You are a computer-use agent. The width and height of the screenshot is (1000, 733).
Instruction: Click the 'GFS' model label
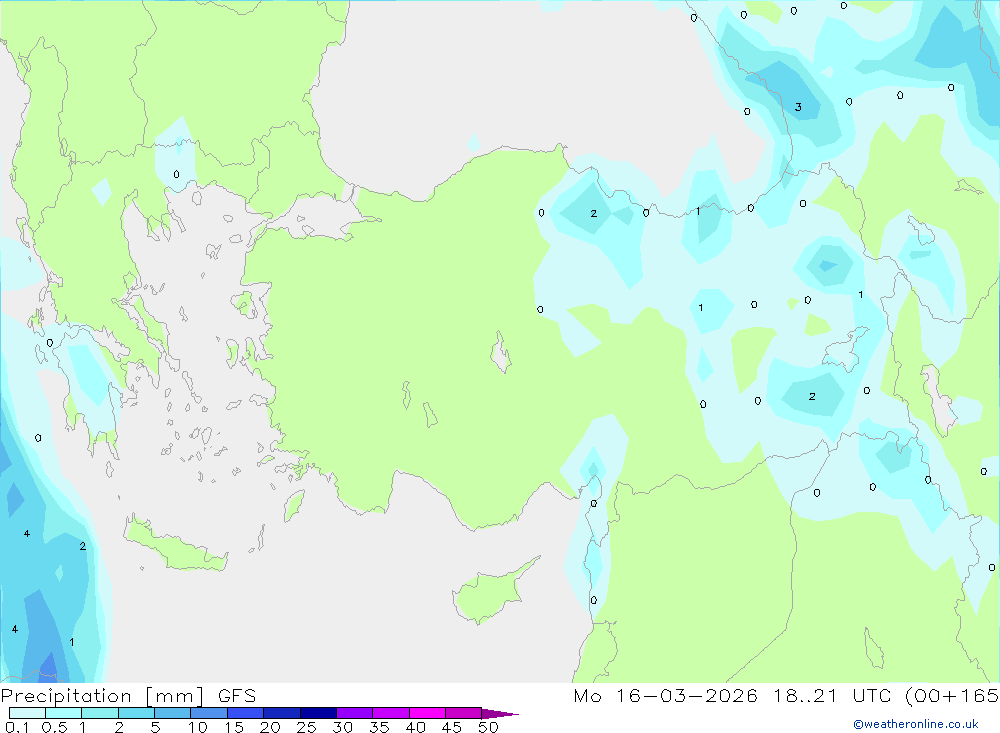tap(237, 695)
